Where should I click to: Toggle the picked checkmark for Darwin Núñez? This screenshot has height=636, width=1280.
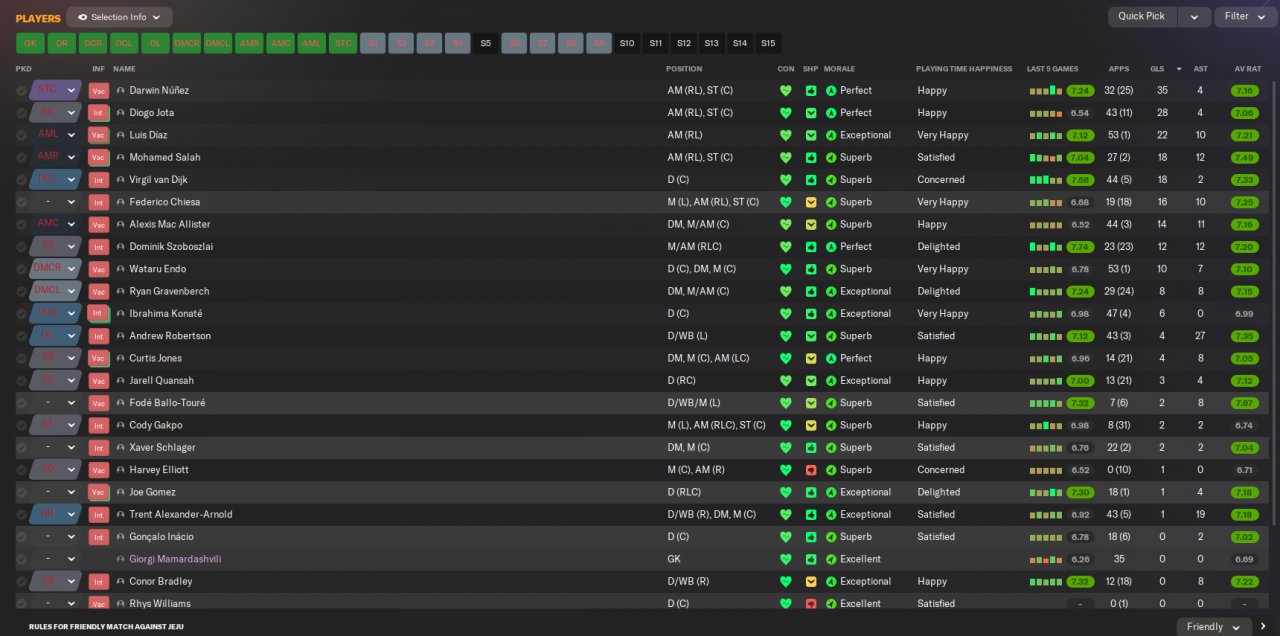21,90
